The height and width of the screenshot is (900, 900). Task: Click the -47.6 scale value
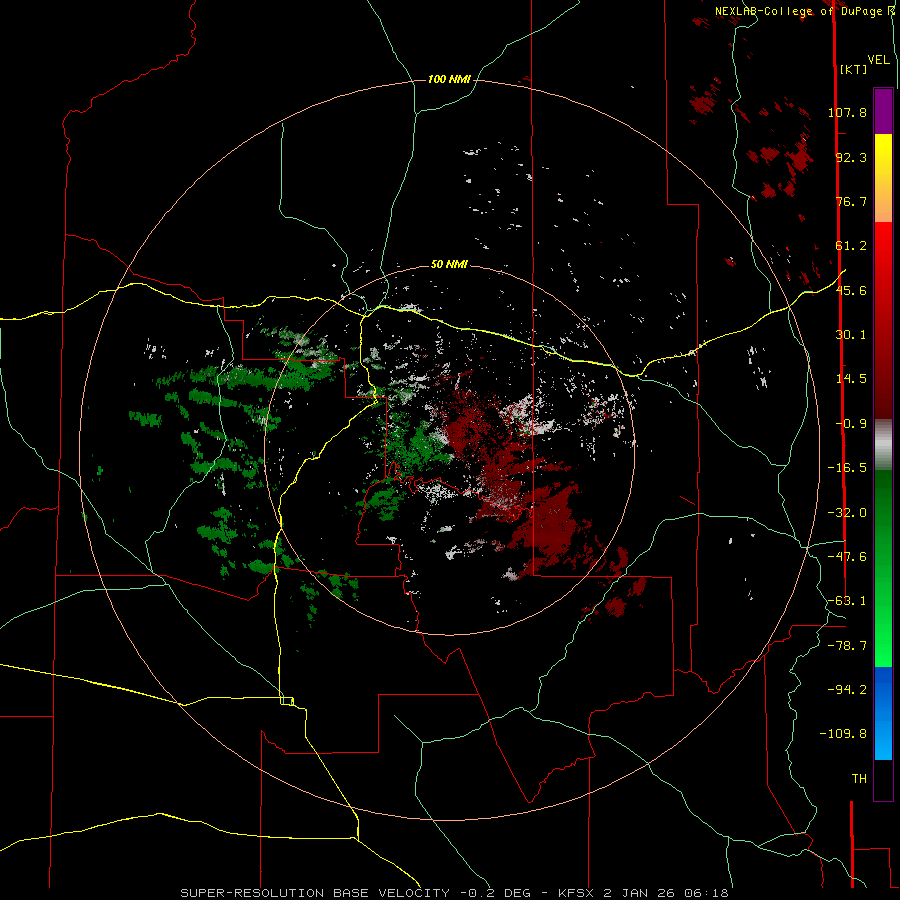click(847, 557)
